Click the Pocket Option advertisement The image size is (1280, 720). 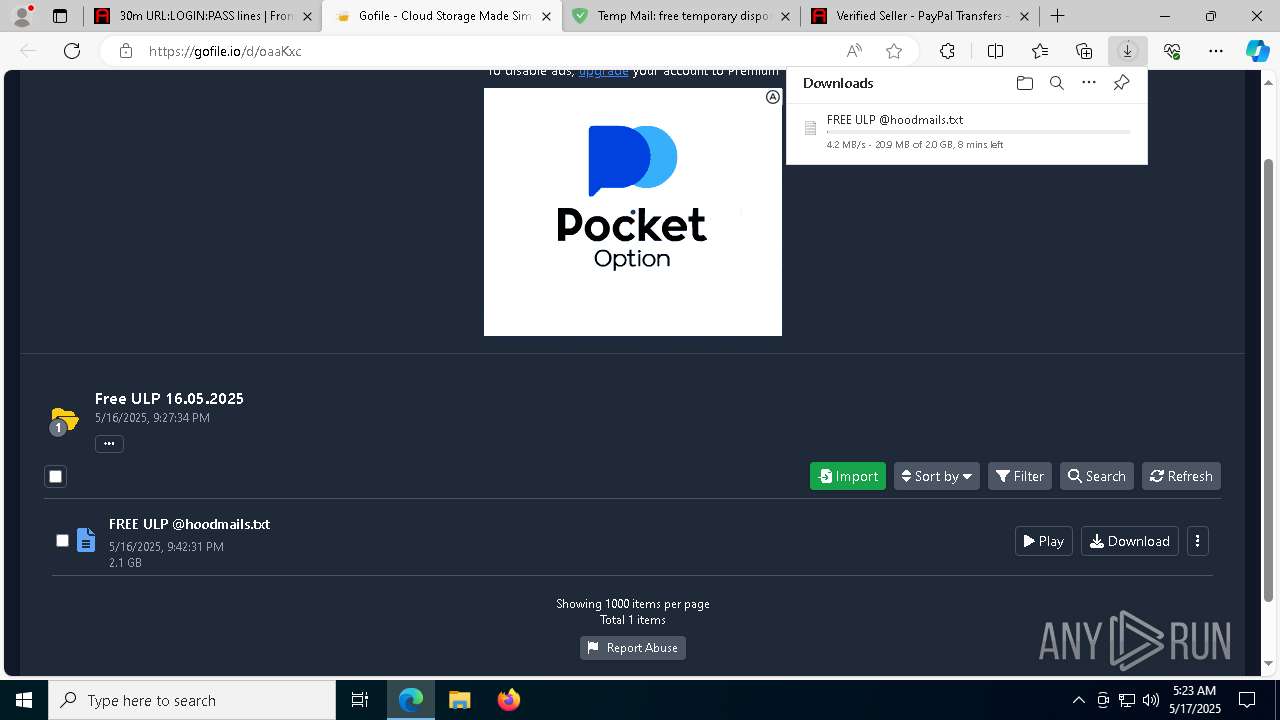(x=633, y=212)
